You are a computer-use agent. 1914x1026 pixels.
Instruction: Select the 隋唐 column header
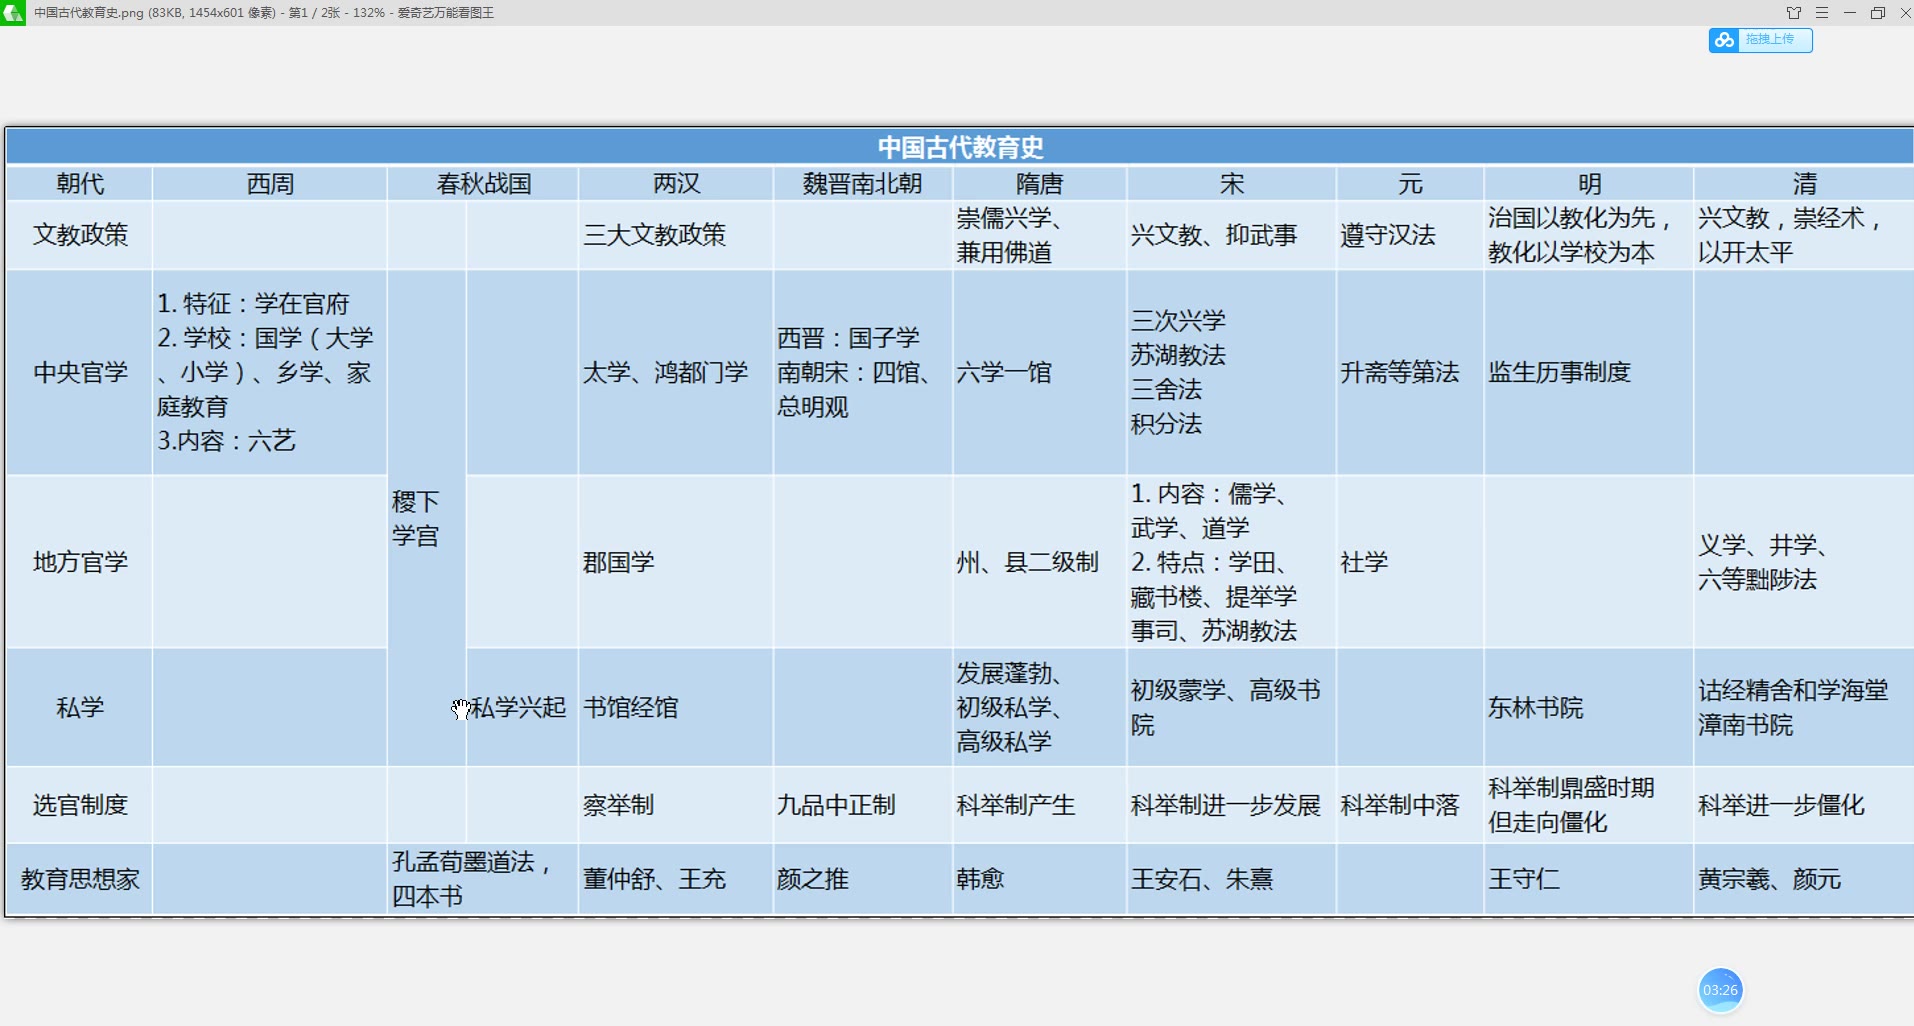click(1039, 184)
